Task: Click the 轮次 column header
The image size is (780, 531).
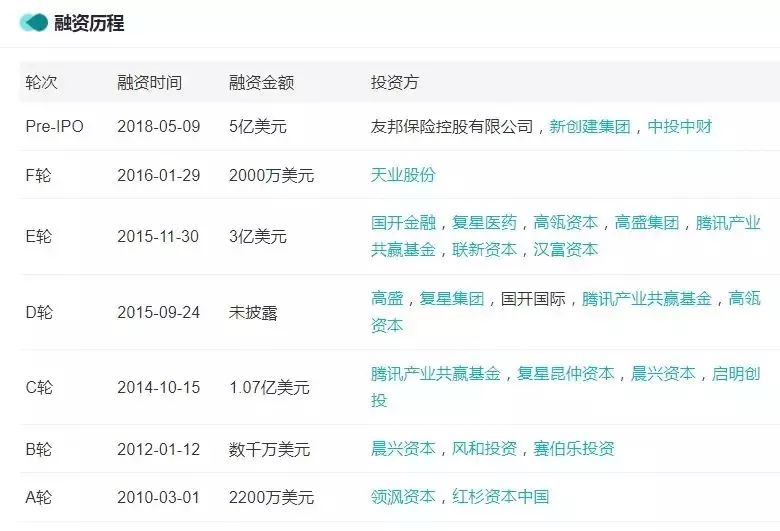Action: pyautogui.click(x=41, y=82)
